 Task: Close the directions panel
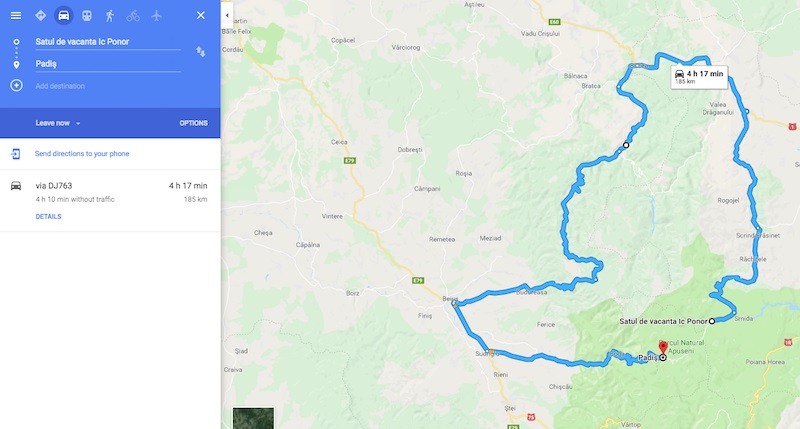point(201,15)
